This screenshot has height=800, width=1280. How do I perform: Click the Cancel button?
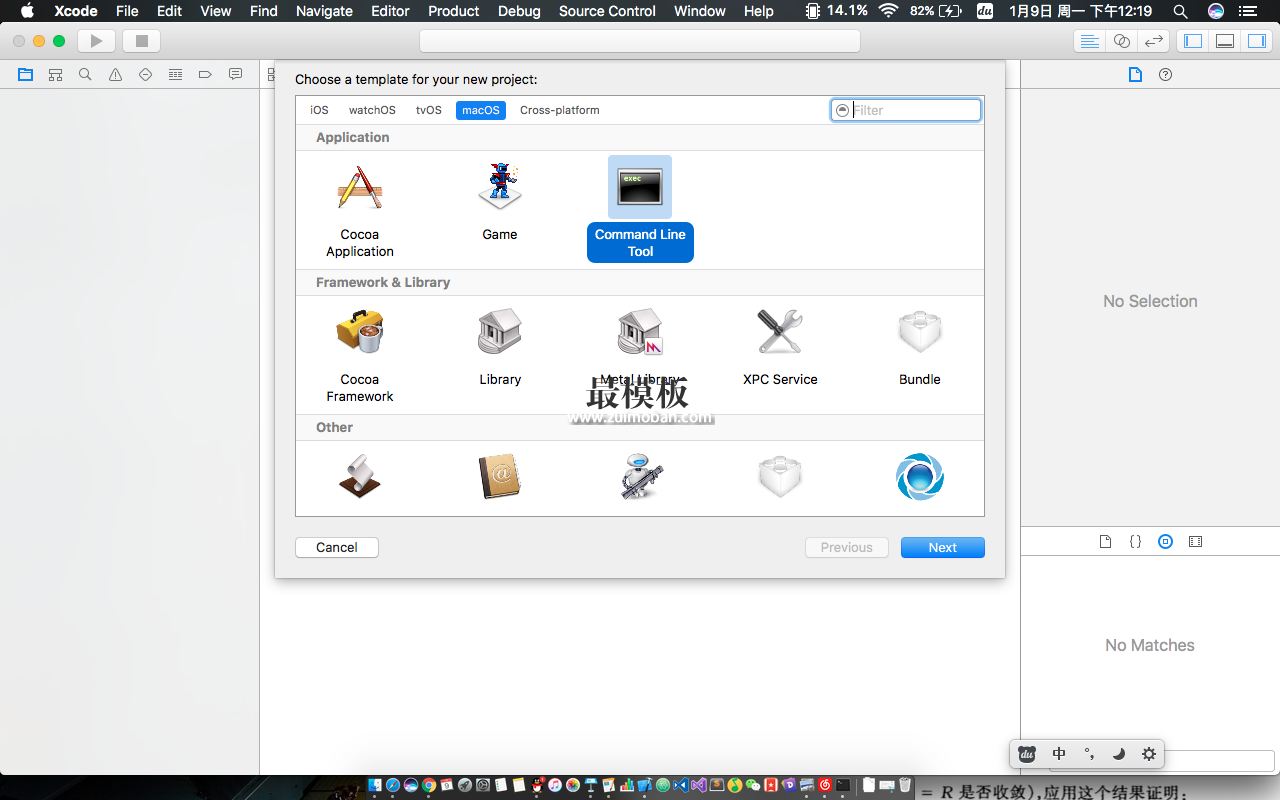337,547
